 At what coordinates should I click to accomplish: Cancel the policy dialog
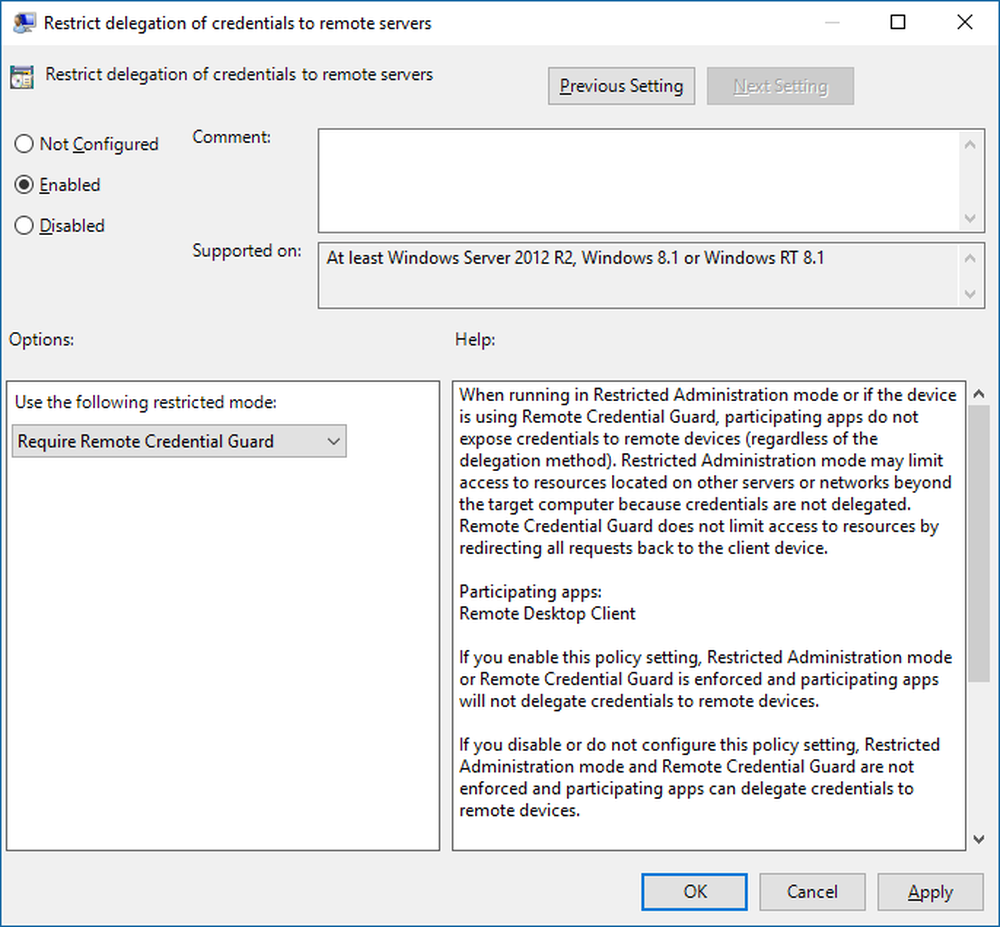pyautogui.click(x=812, y=892)
